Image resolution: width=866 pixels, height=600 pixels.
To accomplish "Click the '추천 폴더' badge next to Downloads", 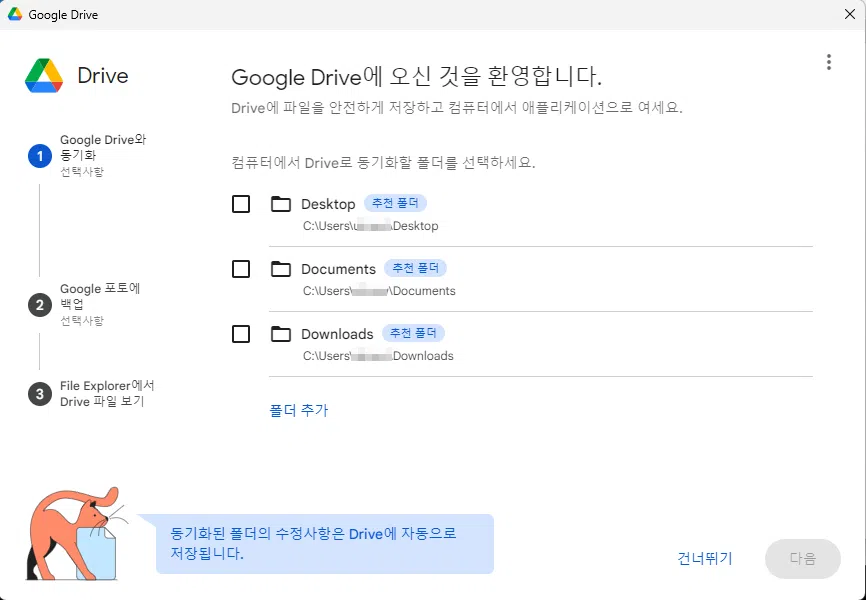I will click(414, 332).
